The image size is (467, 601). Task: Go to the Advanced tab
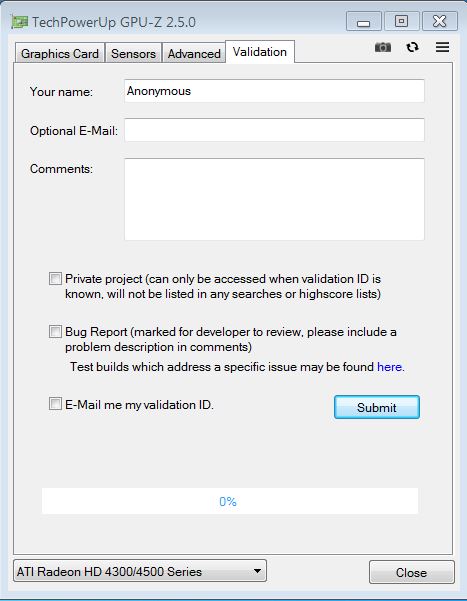194,53
